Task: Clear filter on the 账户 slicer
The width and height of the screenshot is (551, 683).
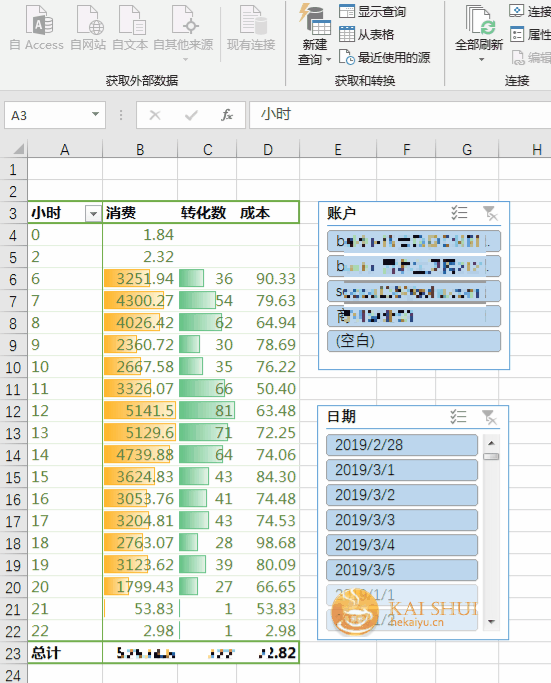Action: click(490, 213)
